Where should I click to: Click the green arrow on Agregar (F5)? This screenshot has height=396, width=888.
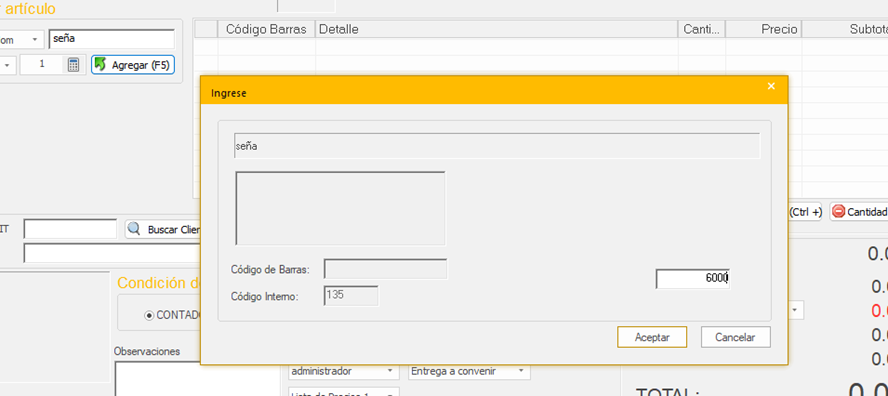coord(100,65)
